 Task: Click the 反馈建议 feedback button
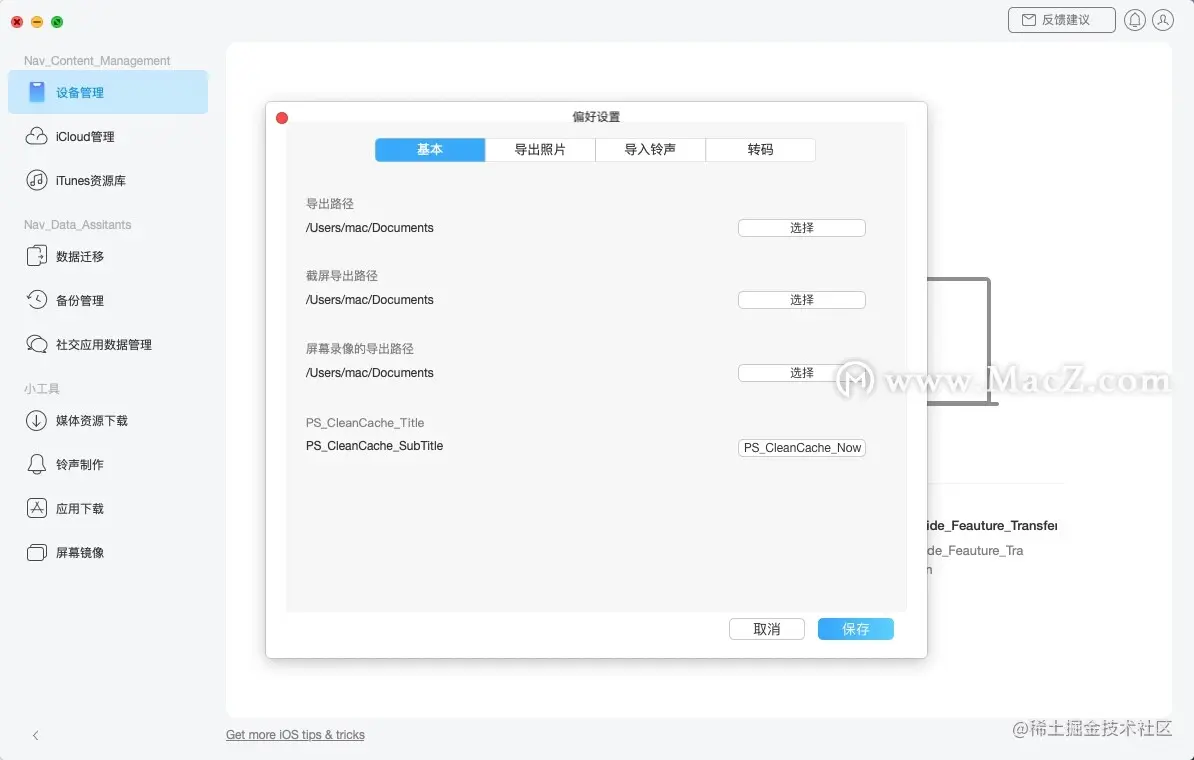point(1062,20)
